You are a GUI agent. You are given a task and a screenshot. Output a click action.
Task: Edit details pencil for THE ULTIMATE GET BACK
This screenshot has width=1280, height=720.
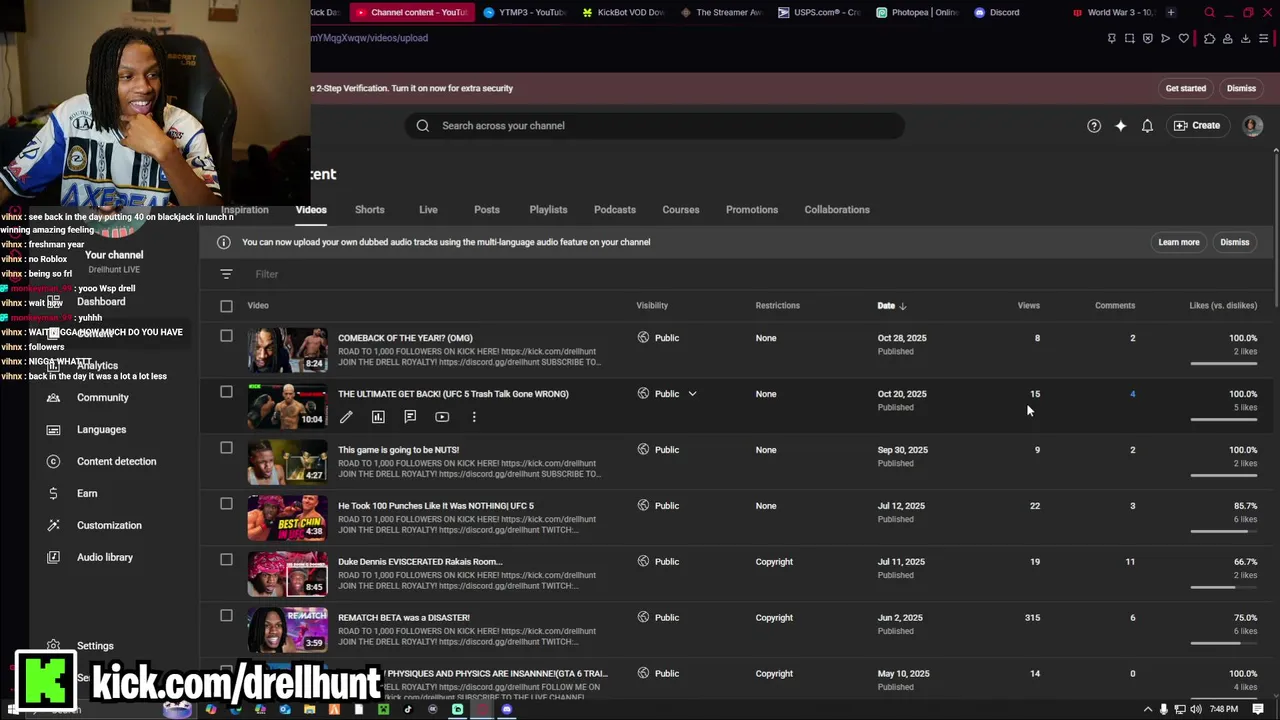click(x=346, y=417)
